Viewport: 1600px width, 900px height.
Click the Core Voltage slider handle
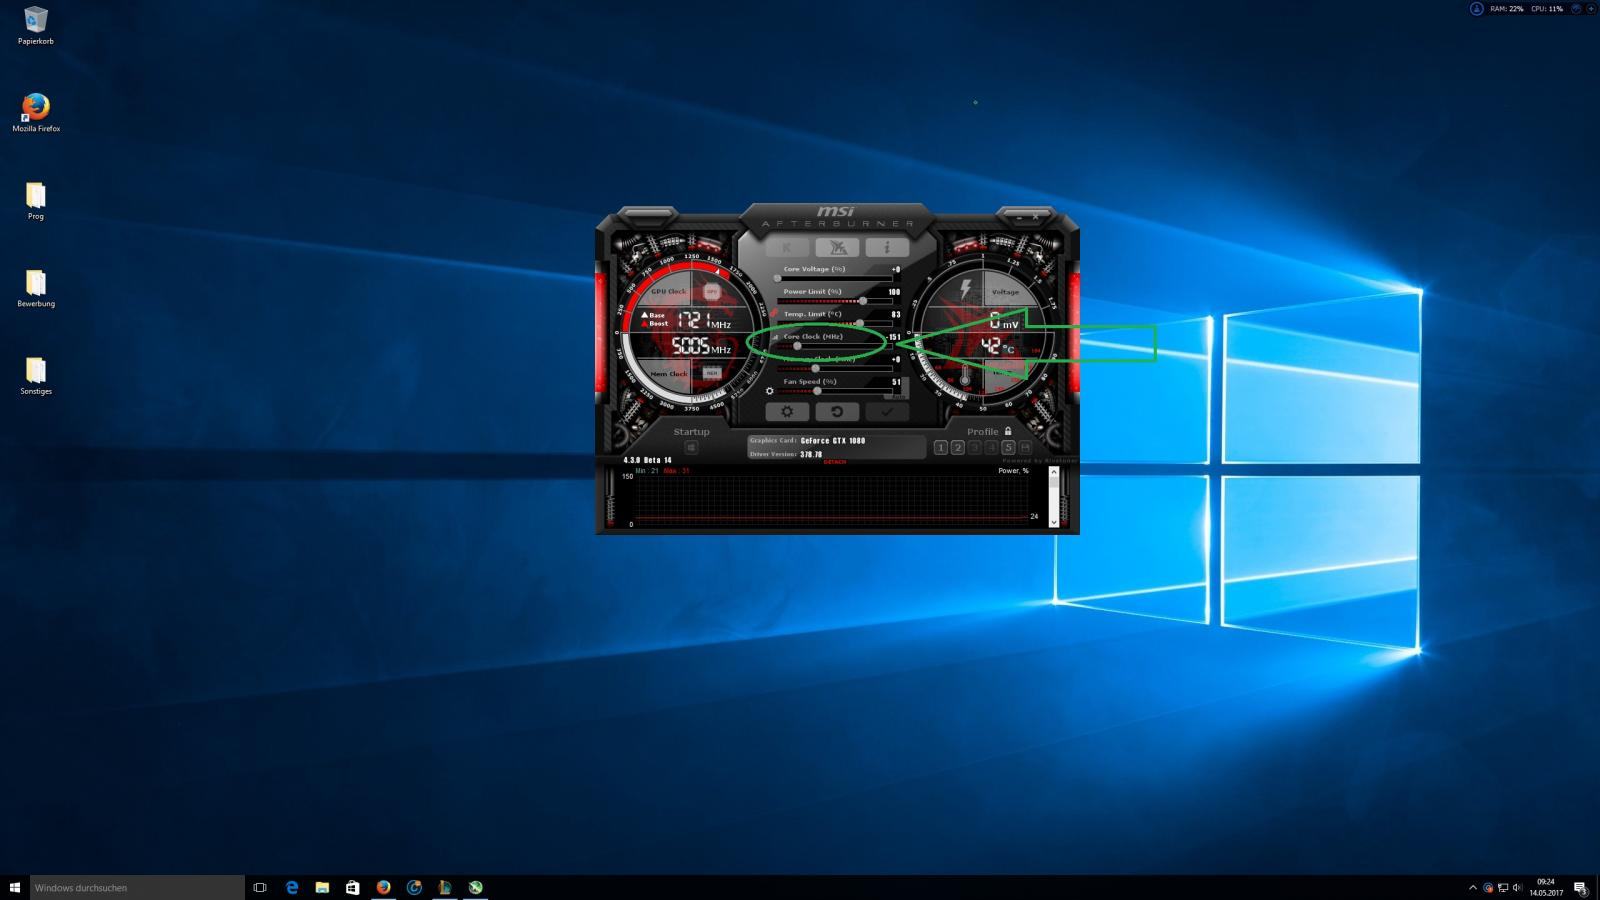777,278
